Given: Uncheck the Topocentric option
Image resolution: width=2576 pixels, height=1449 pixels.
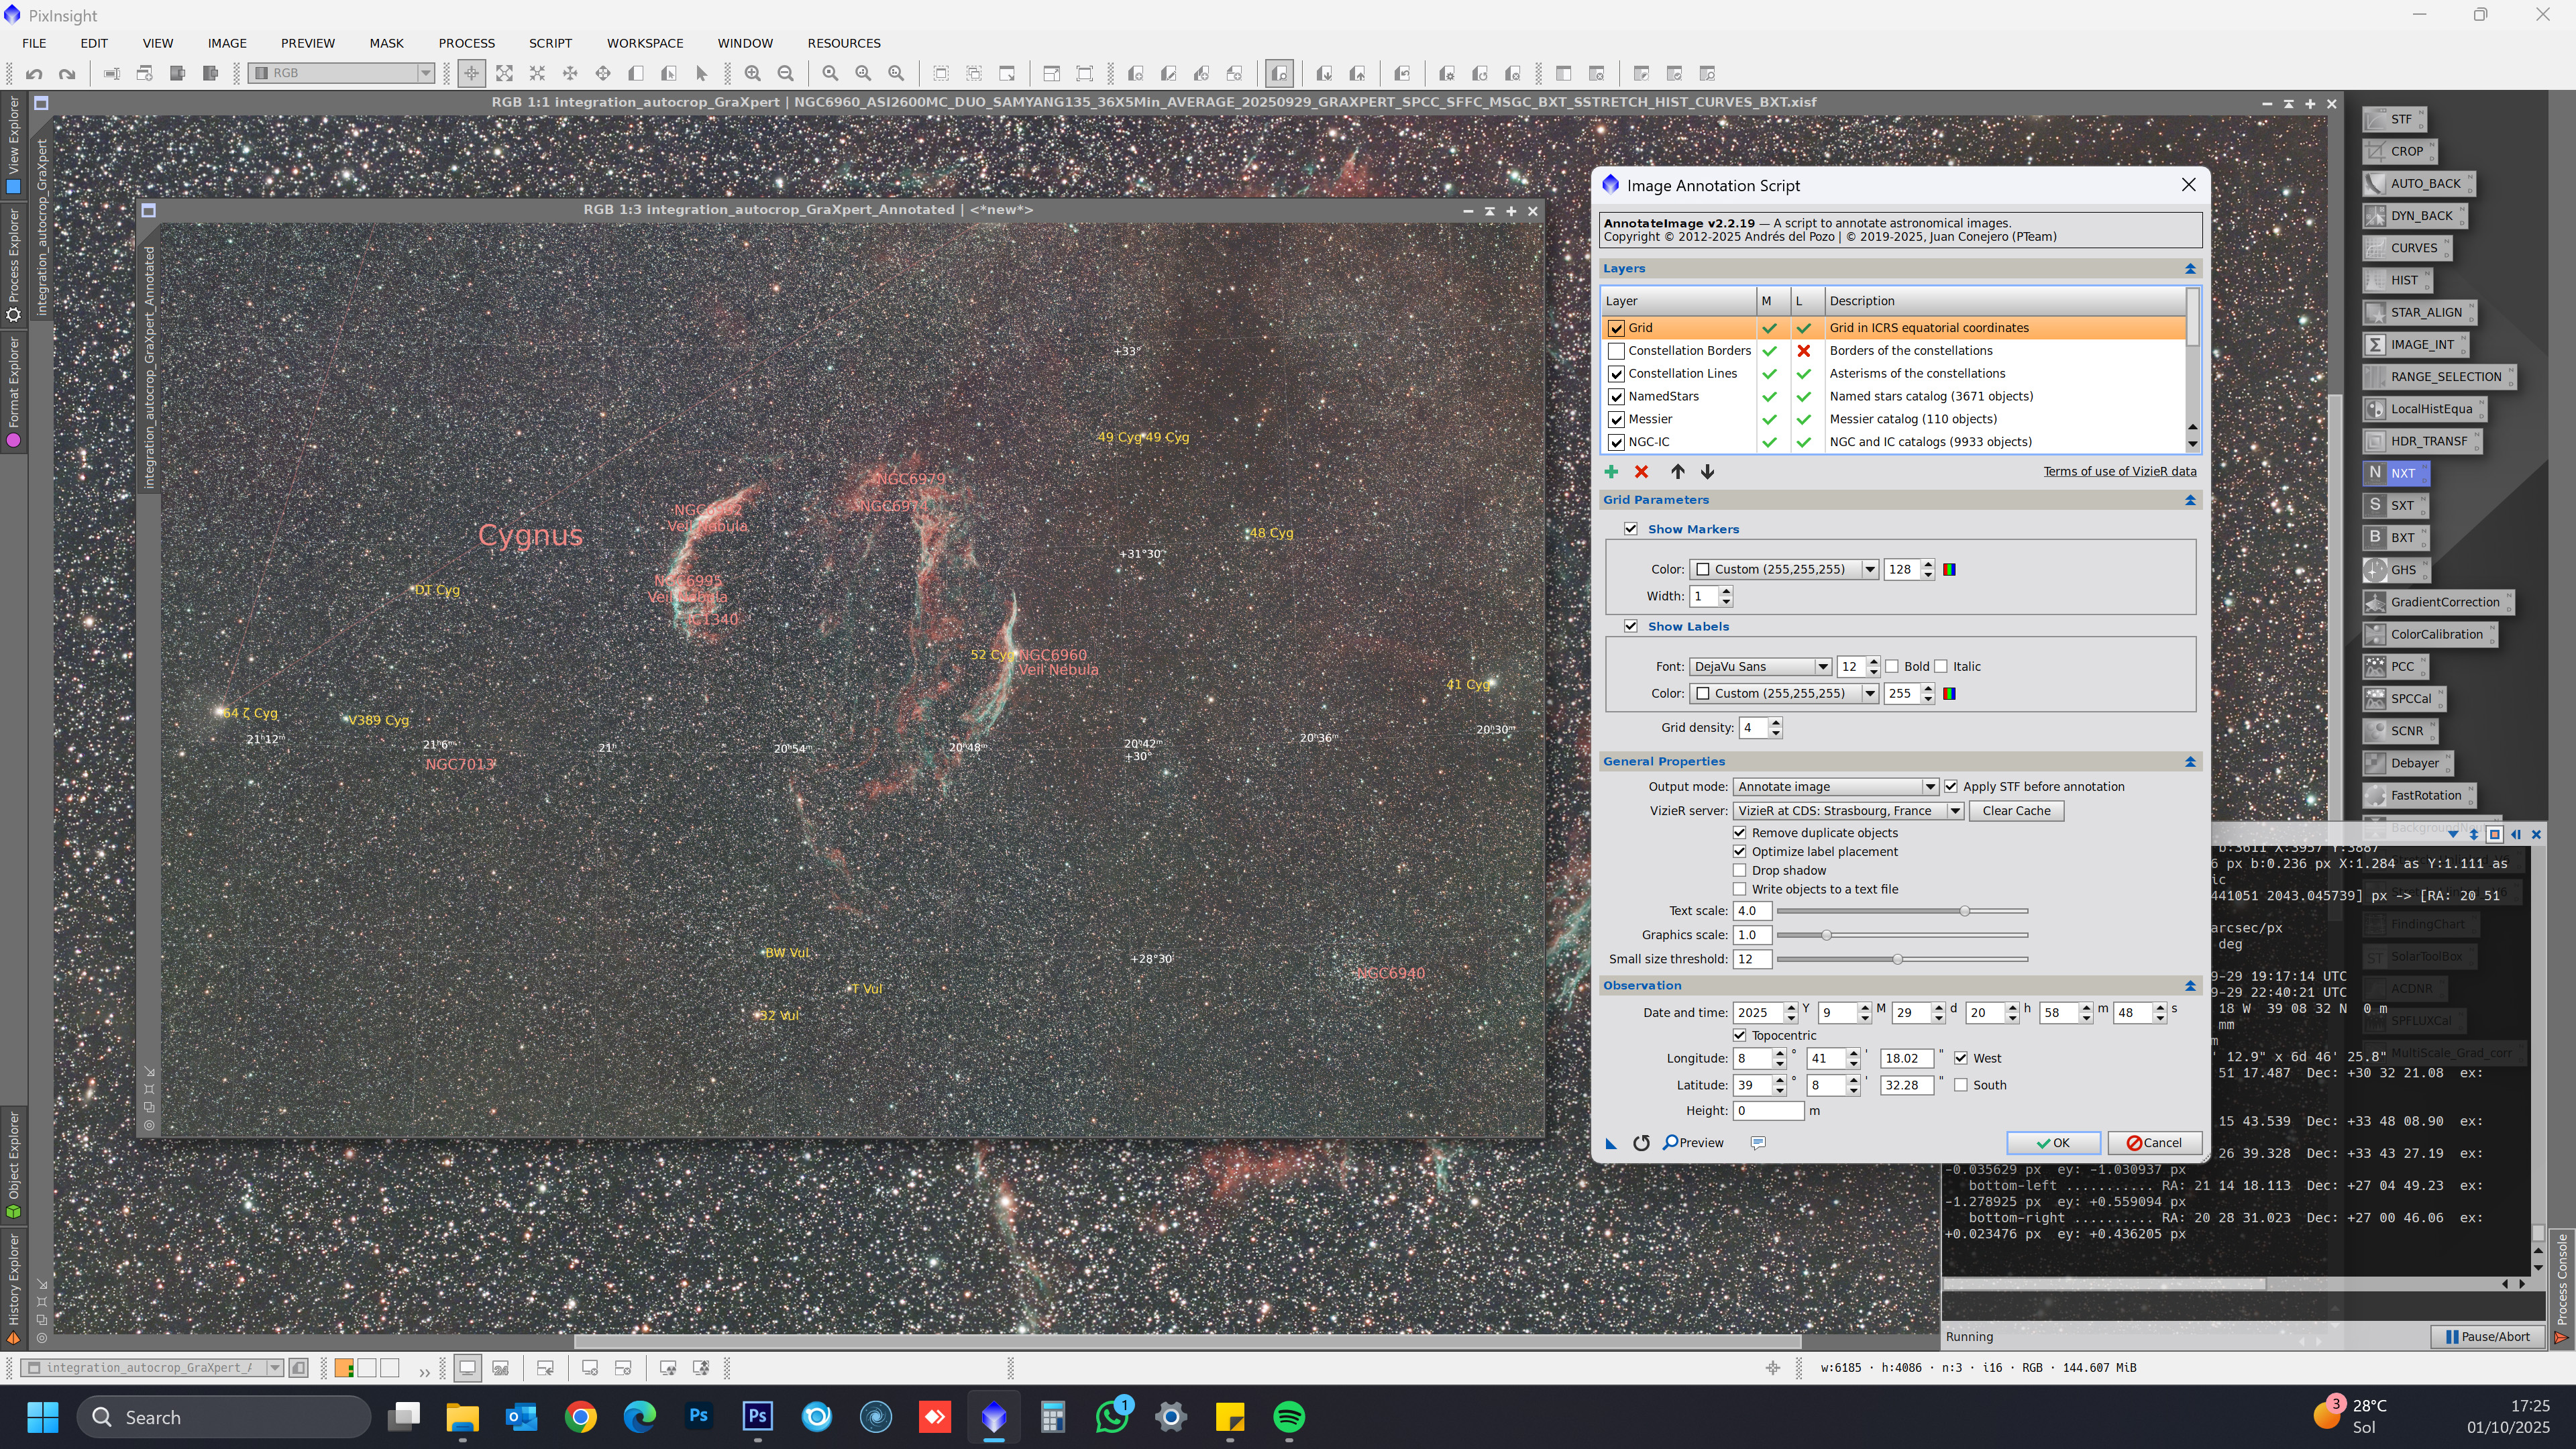Looking at the screenshot, I should [1740, 1035].
